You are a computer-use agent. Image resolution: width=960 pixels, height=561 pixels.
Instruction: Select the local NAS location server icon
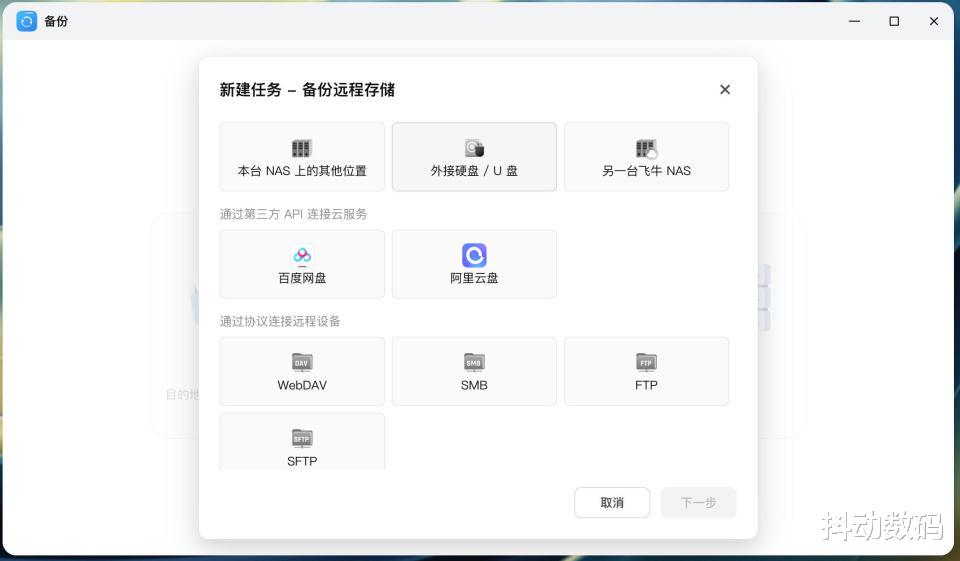coord(302,148)
